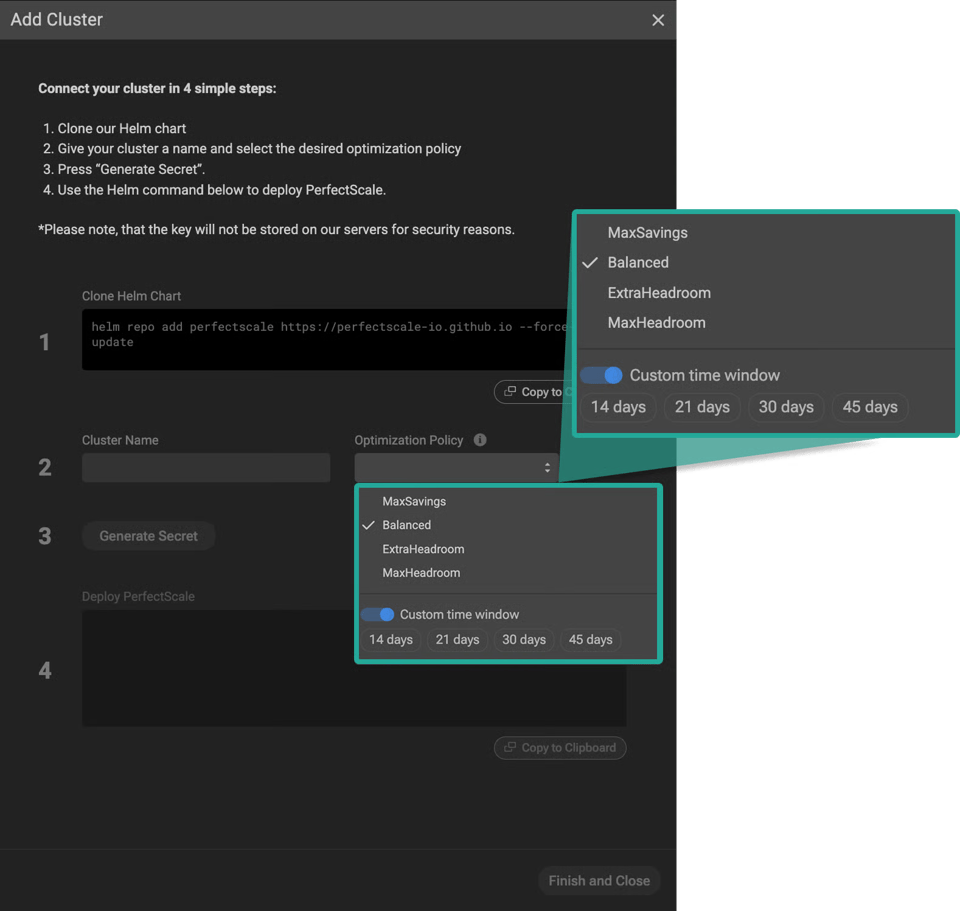Select MaxHeadroom in the policy dropdown
Screen dimensions: 960x911
421,573
